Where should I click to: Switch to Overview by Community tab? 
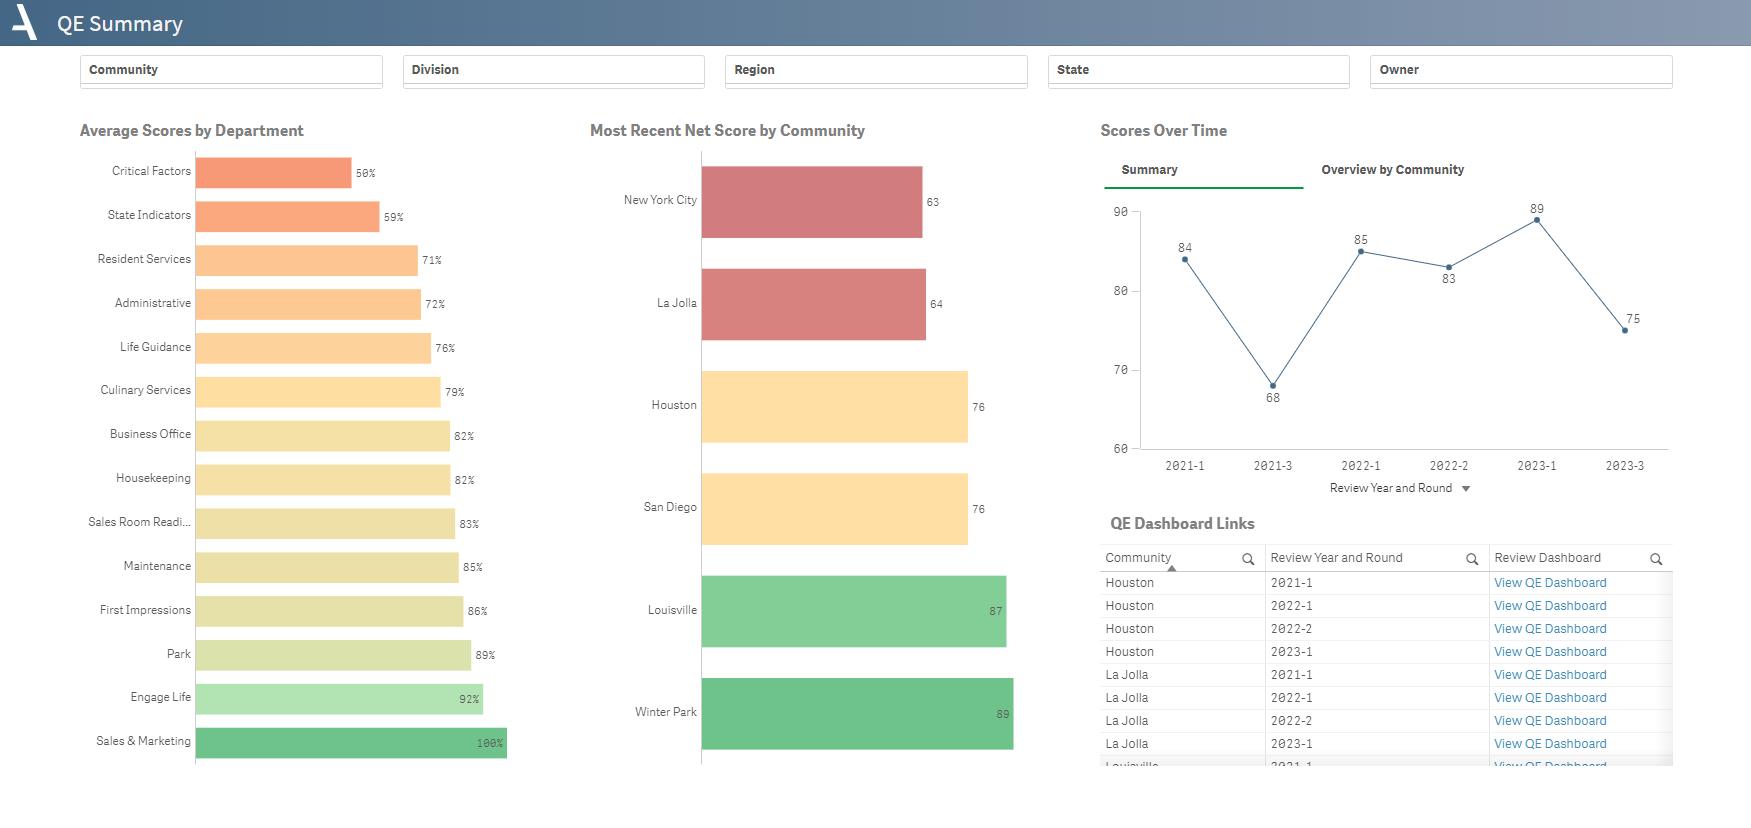tap(1393, 170)
